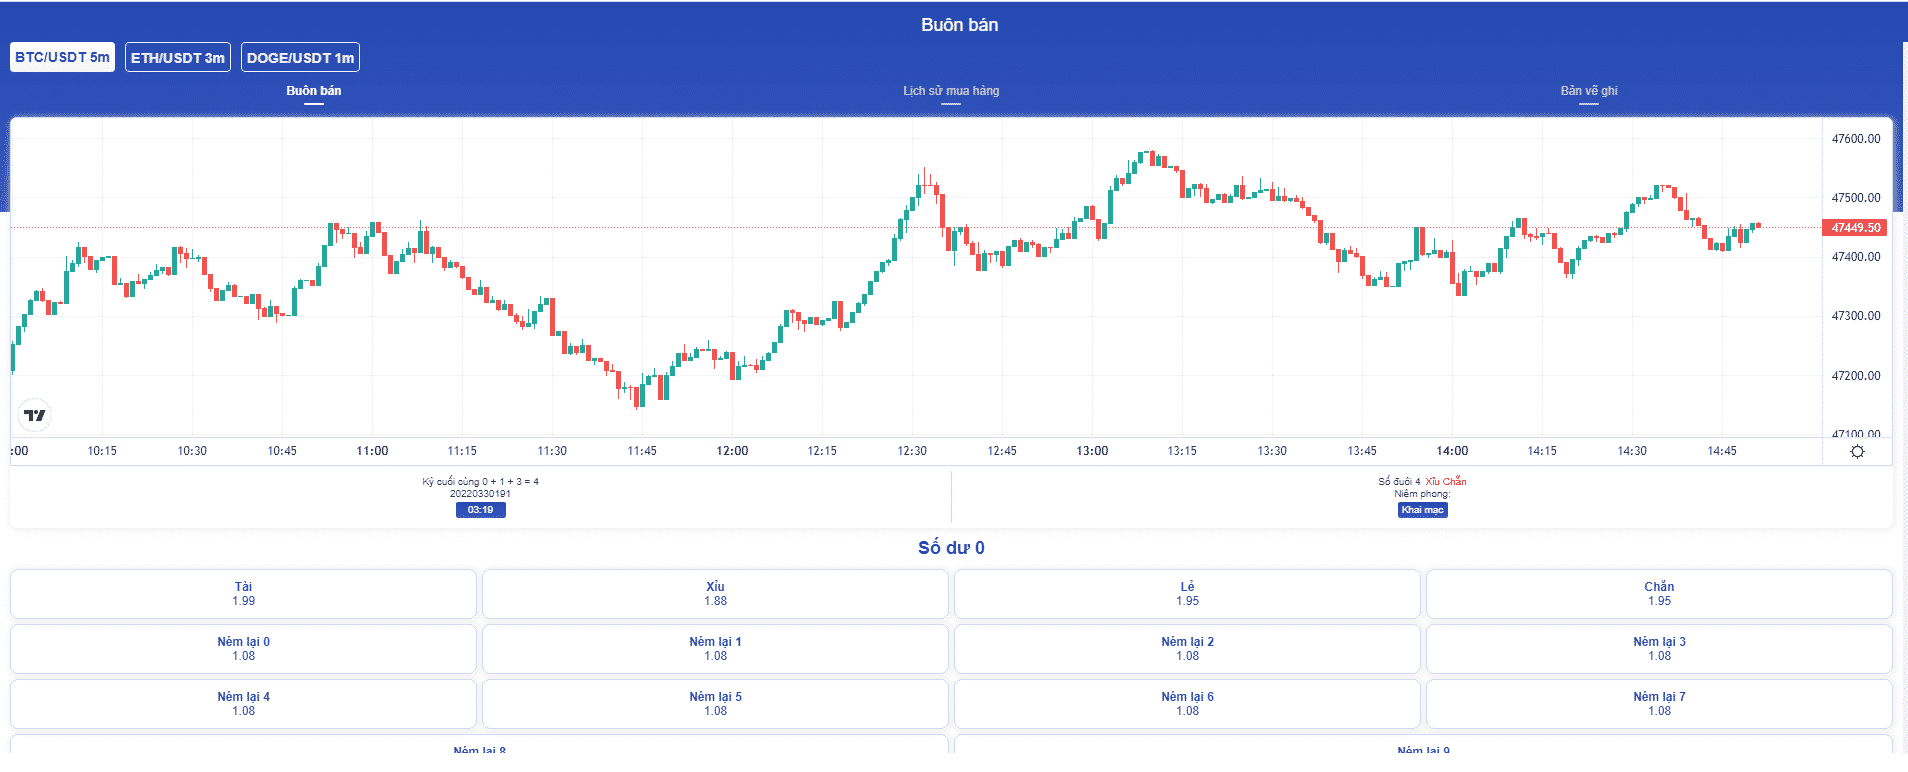Click the 14:00 time axis label
The image size is (1908, 772).
[x=1452, y=451]
